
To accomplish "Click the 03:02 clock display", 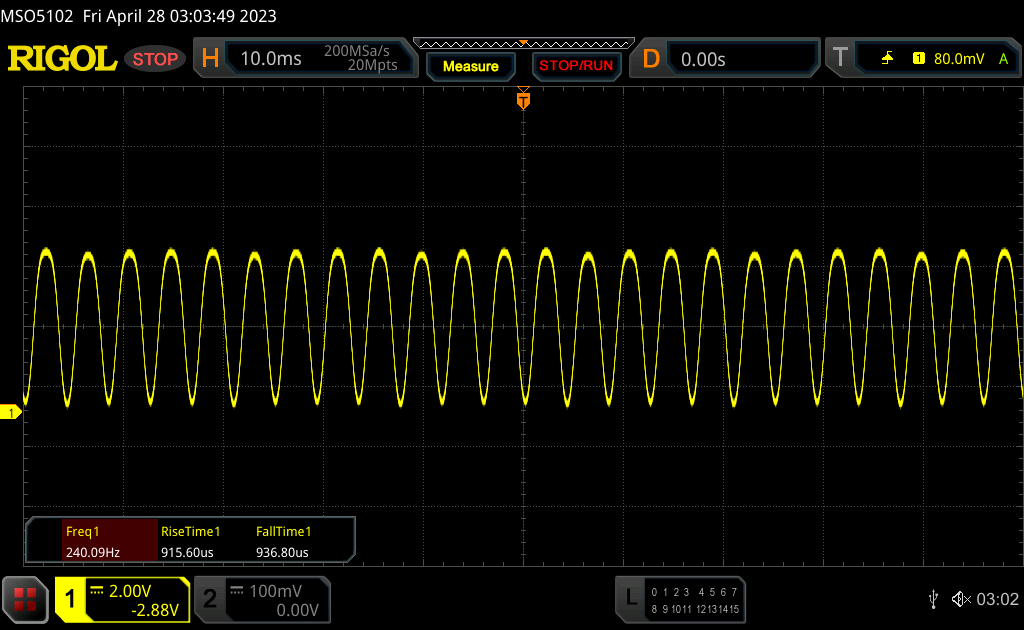I will coord(997,599).
